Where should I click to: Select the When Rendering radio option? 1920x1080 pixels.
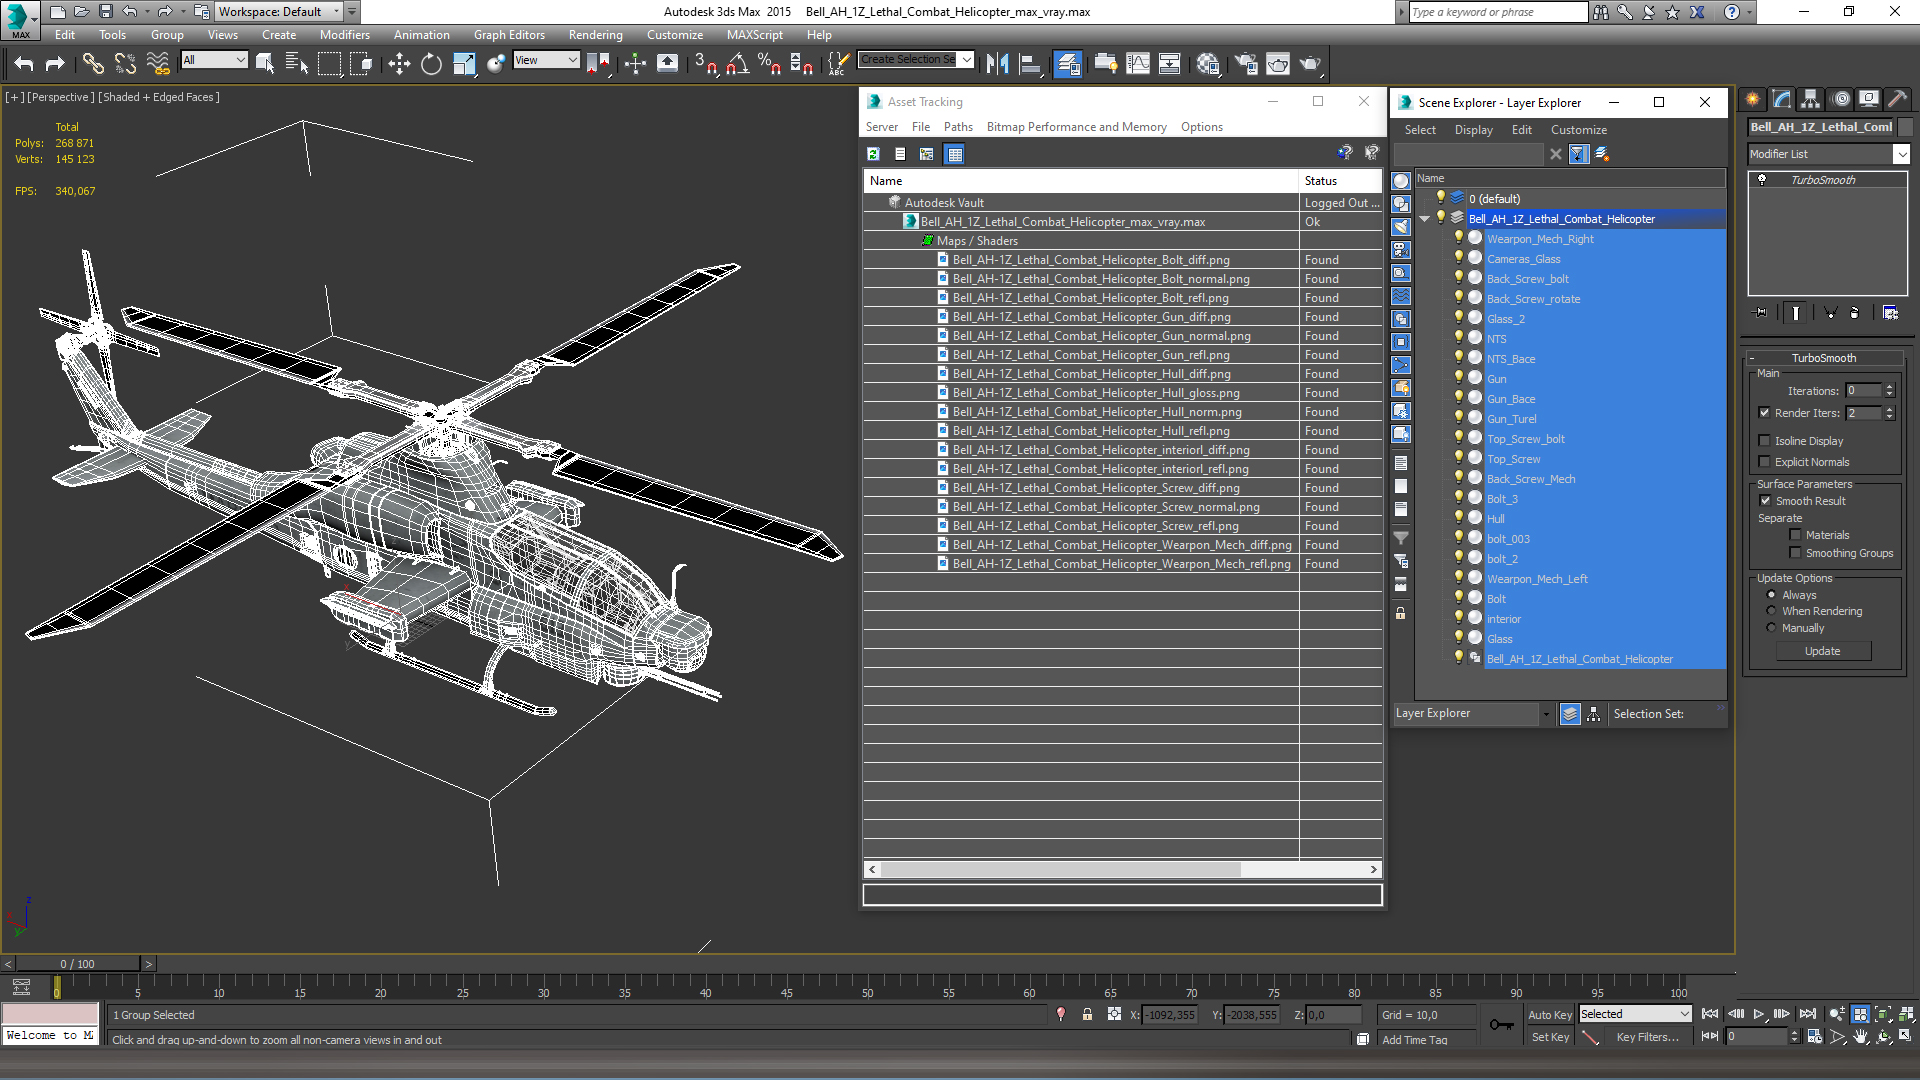1772,611
